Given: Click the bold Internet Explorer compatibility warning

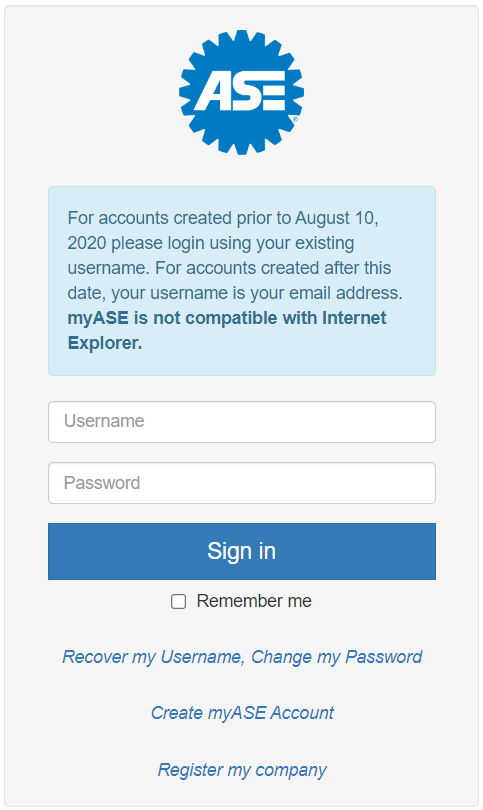Looking at the screenshot, I should (227, 330).
